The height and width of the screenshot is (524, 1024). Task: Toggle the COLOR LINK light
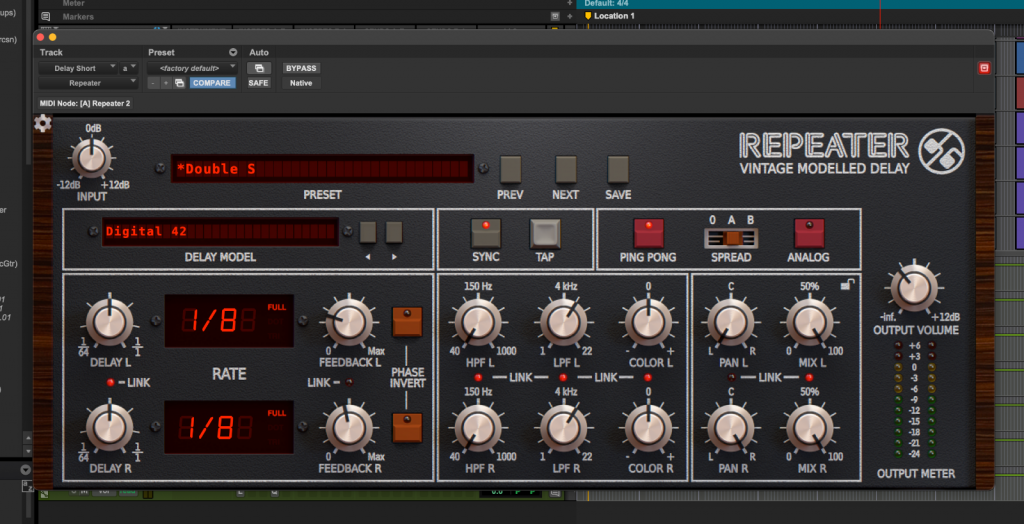[648, 378]
